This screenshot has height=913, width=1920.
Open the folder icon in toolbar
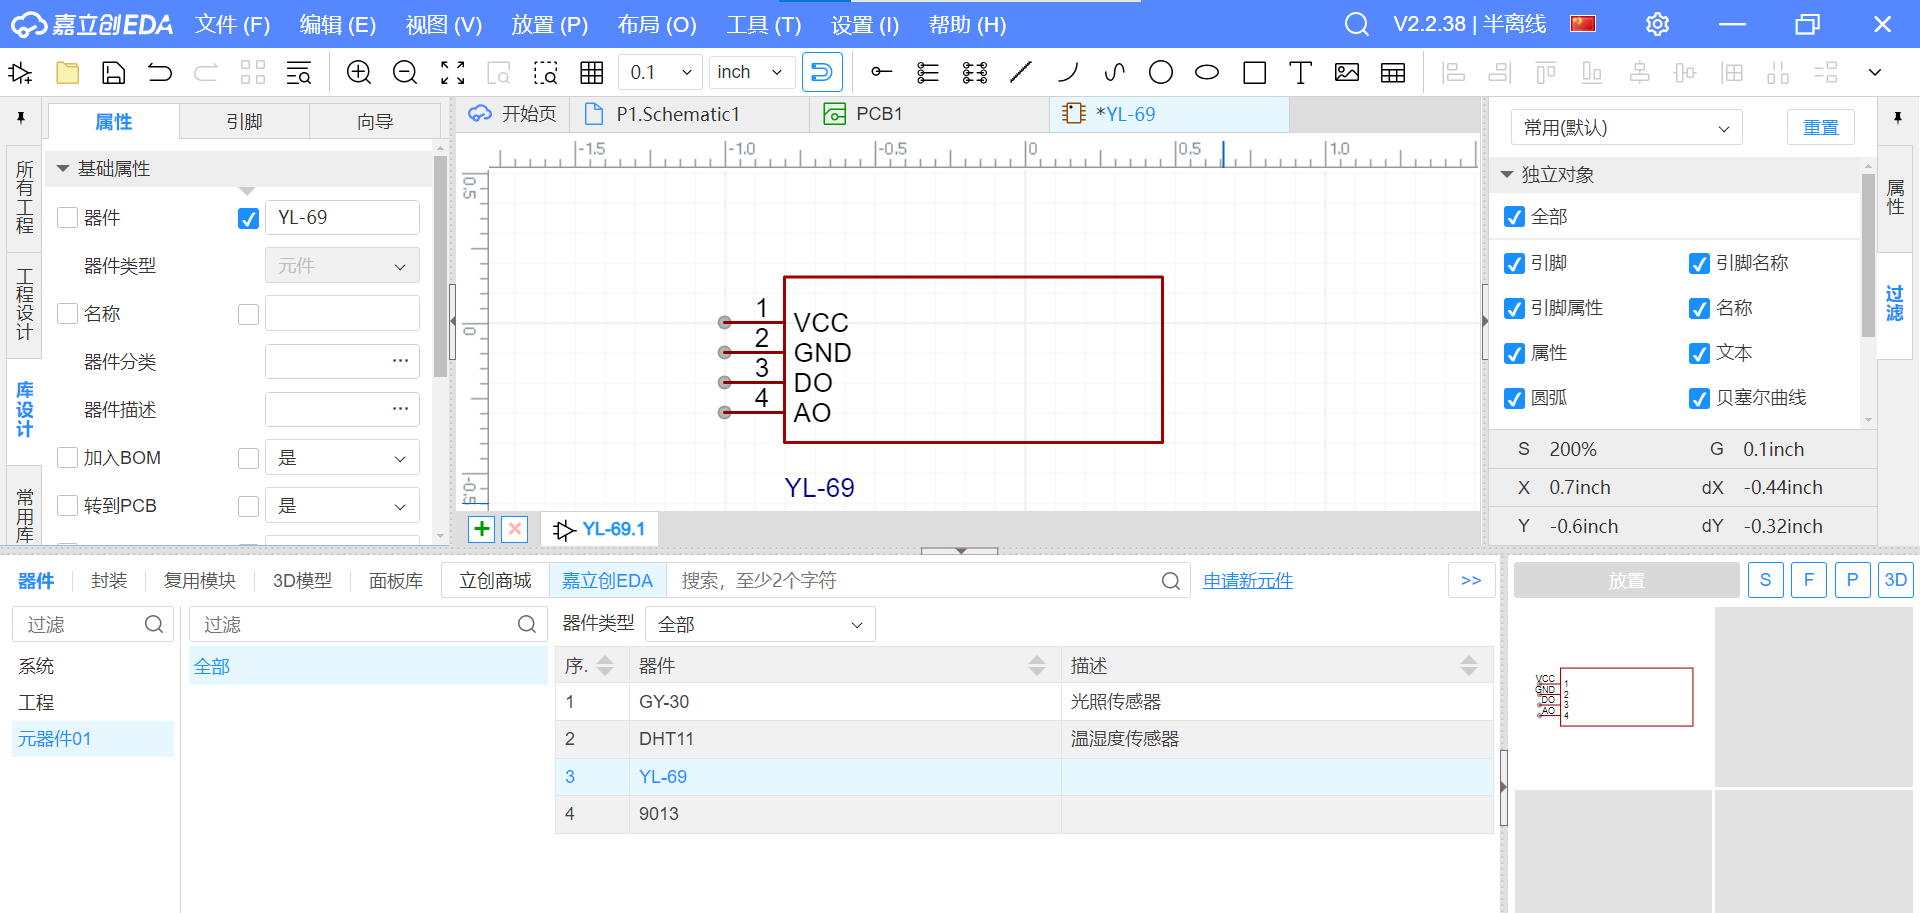67,72
